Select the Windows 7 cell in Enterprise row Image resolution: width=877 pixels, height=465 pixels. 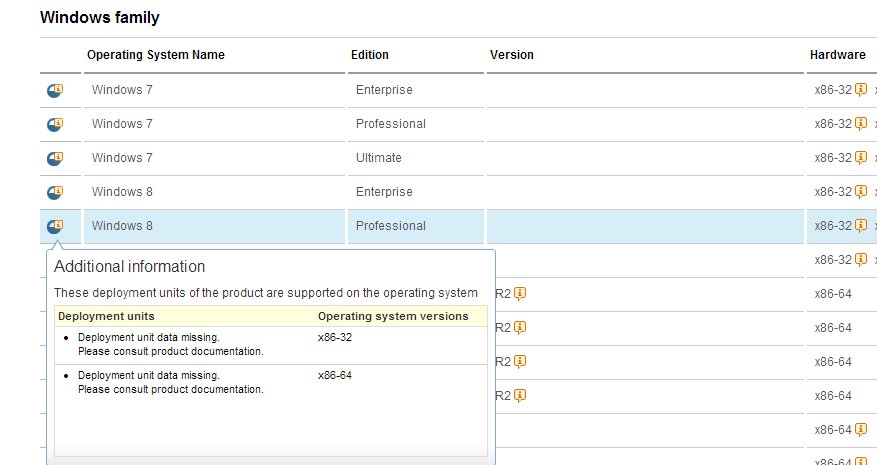pyautogui.click(x=122, y=90)
